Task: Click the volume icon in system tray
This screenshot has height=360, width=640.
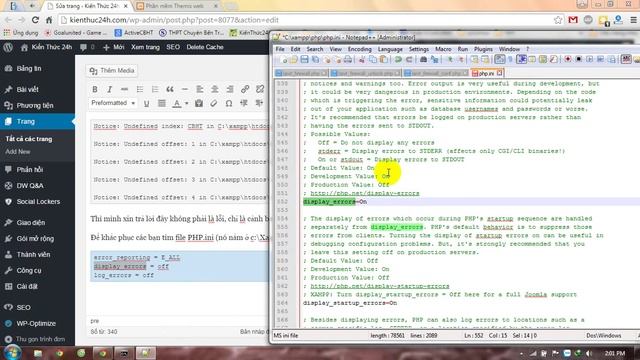Action: click(589, 353)
